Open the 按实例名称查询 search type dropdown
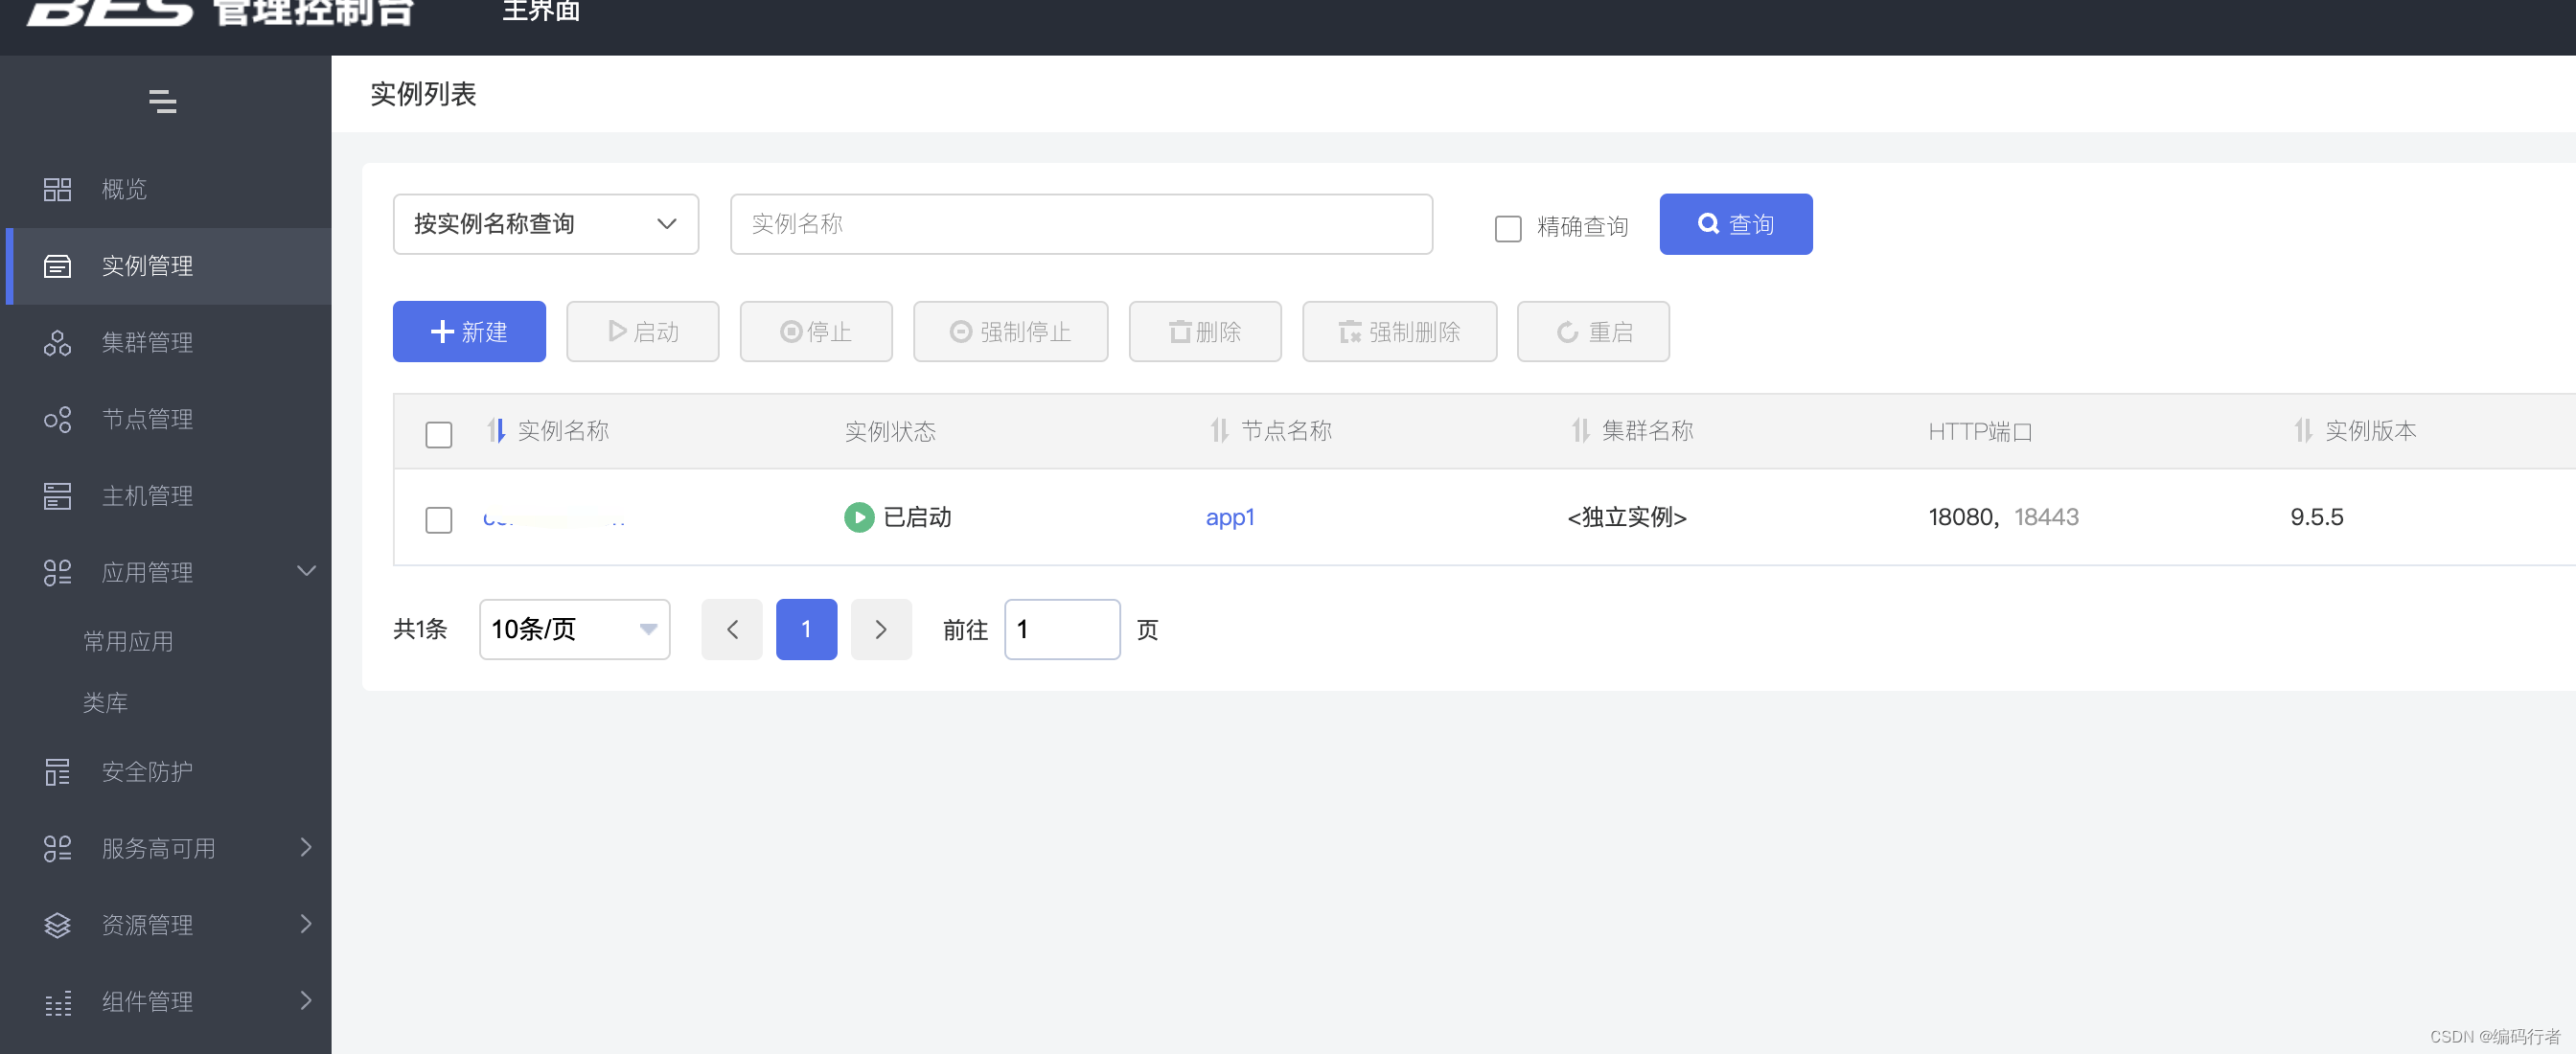Image resolution: width=2576 pixels, height=1054 pixels. pyautogui.click(x=545, y=224)
